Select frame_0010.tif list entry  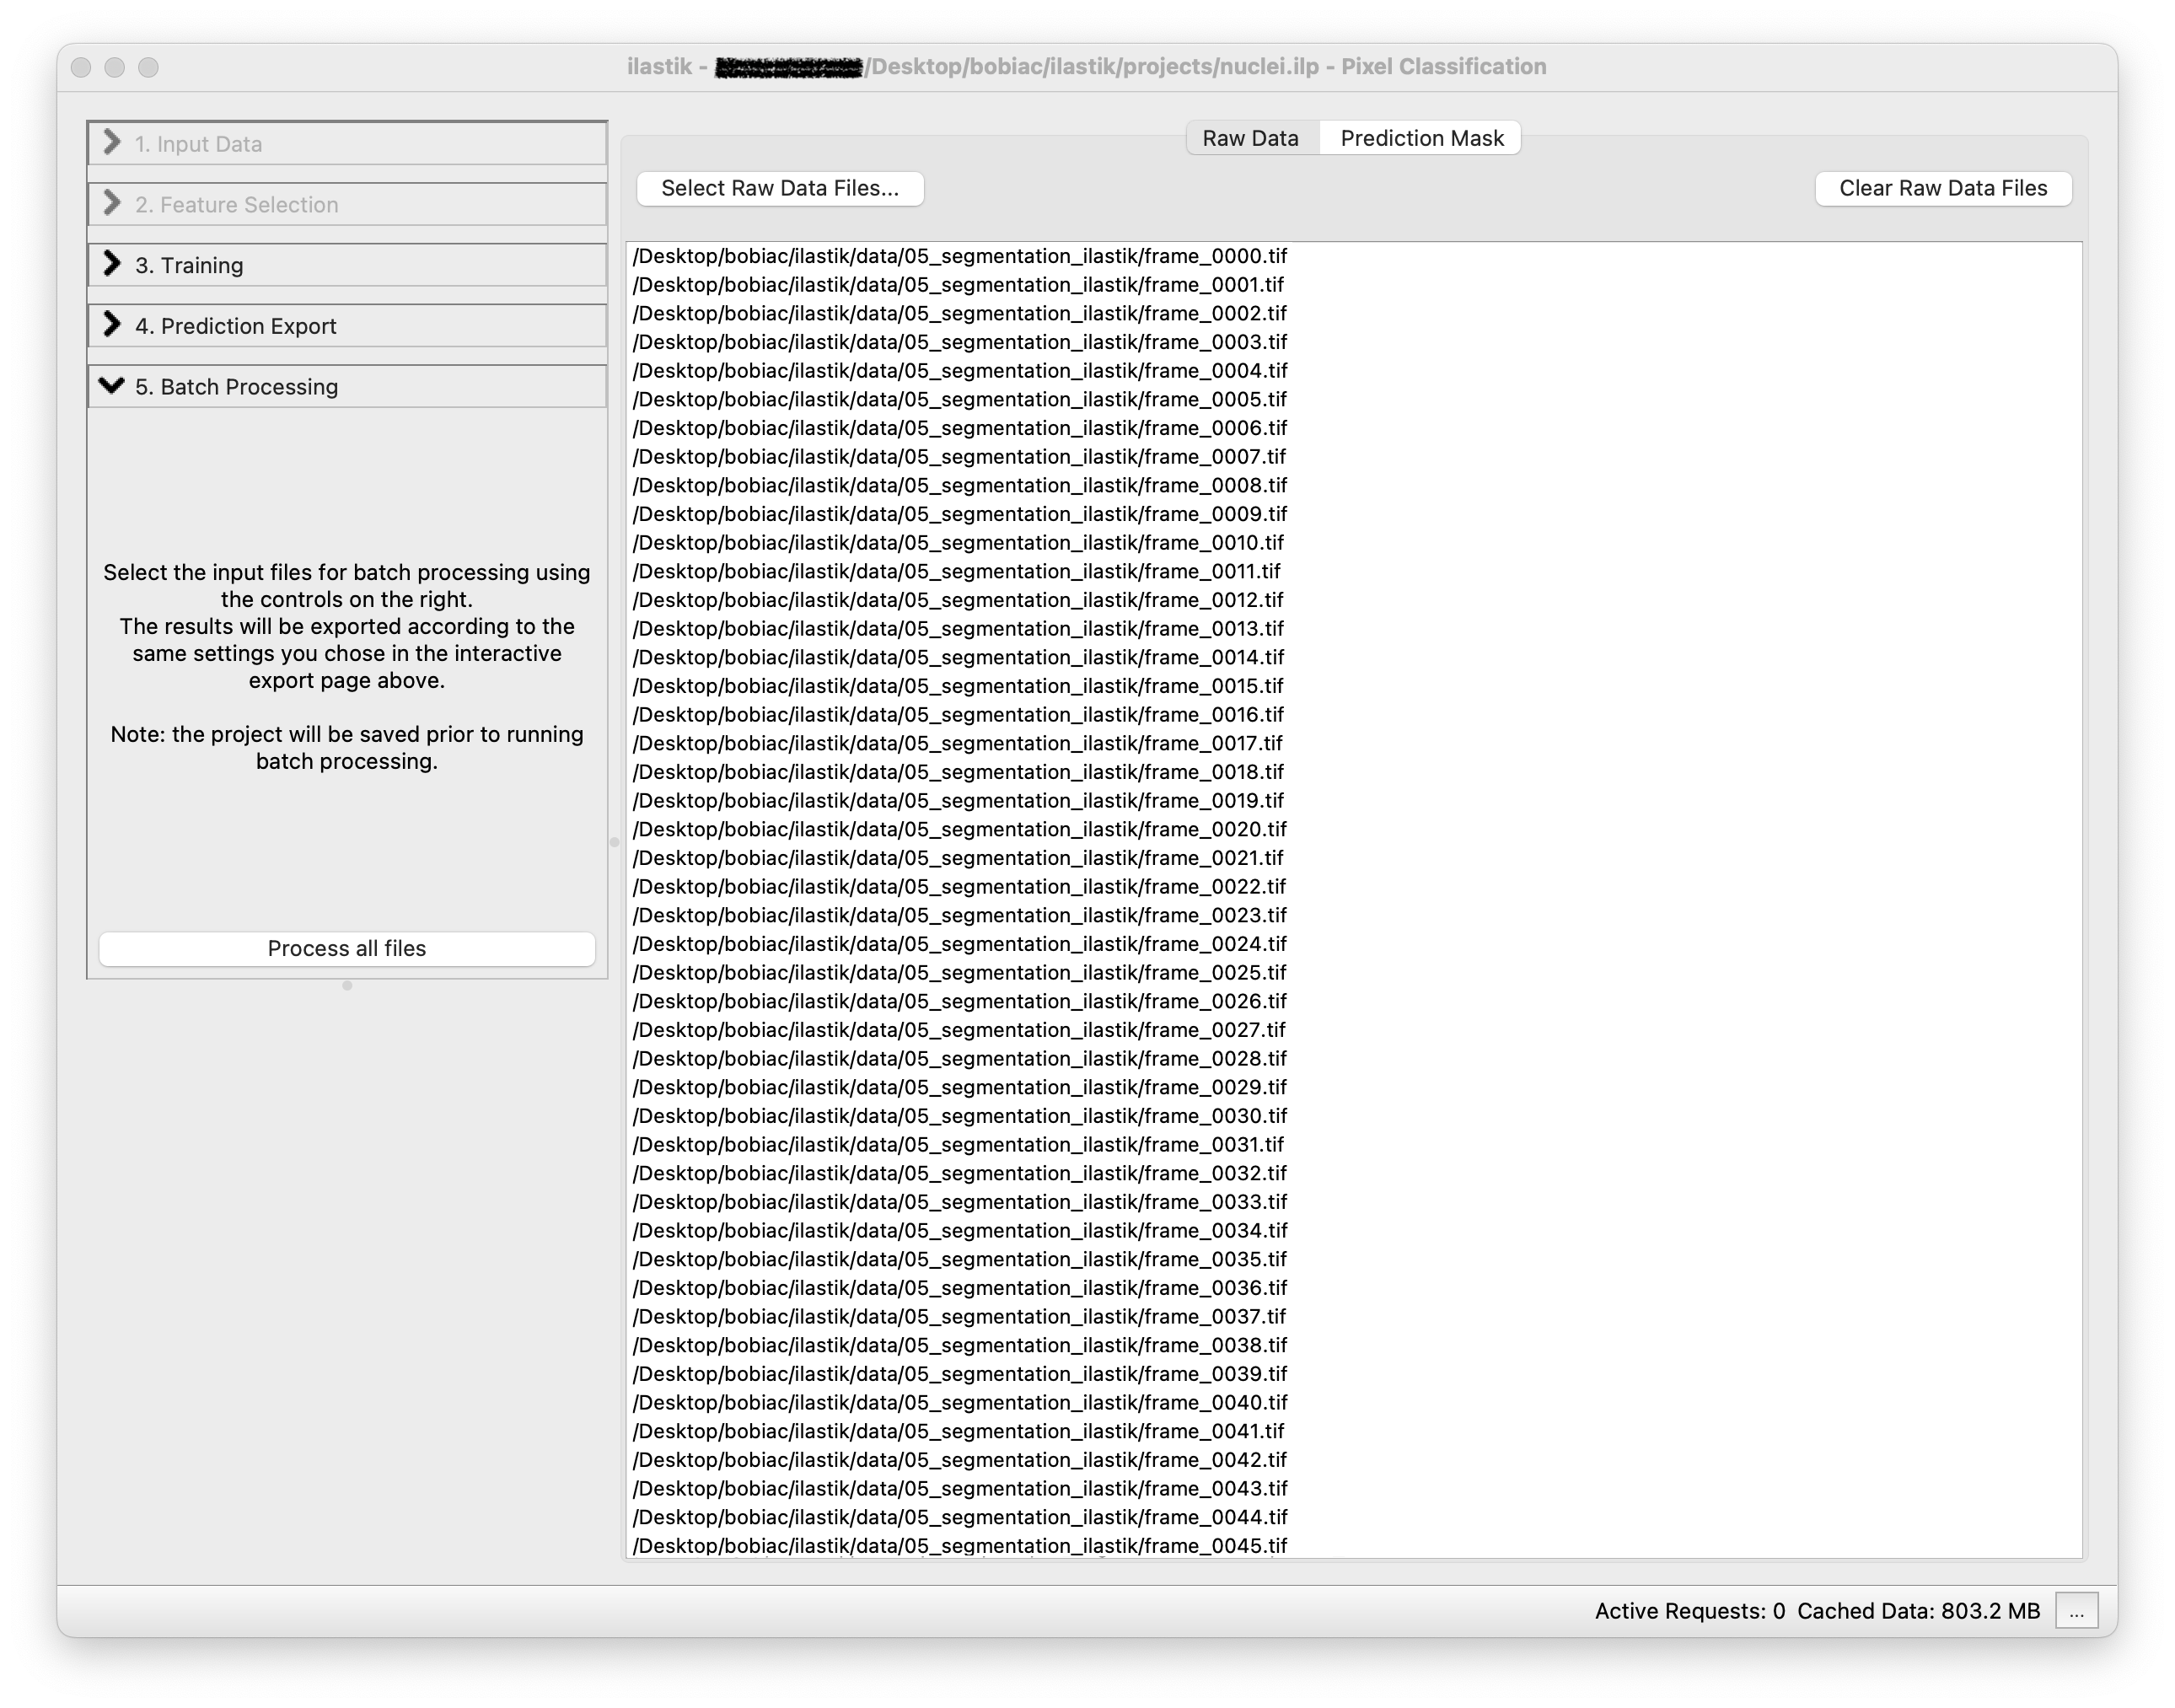click(957, 543)
